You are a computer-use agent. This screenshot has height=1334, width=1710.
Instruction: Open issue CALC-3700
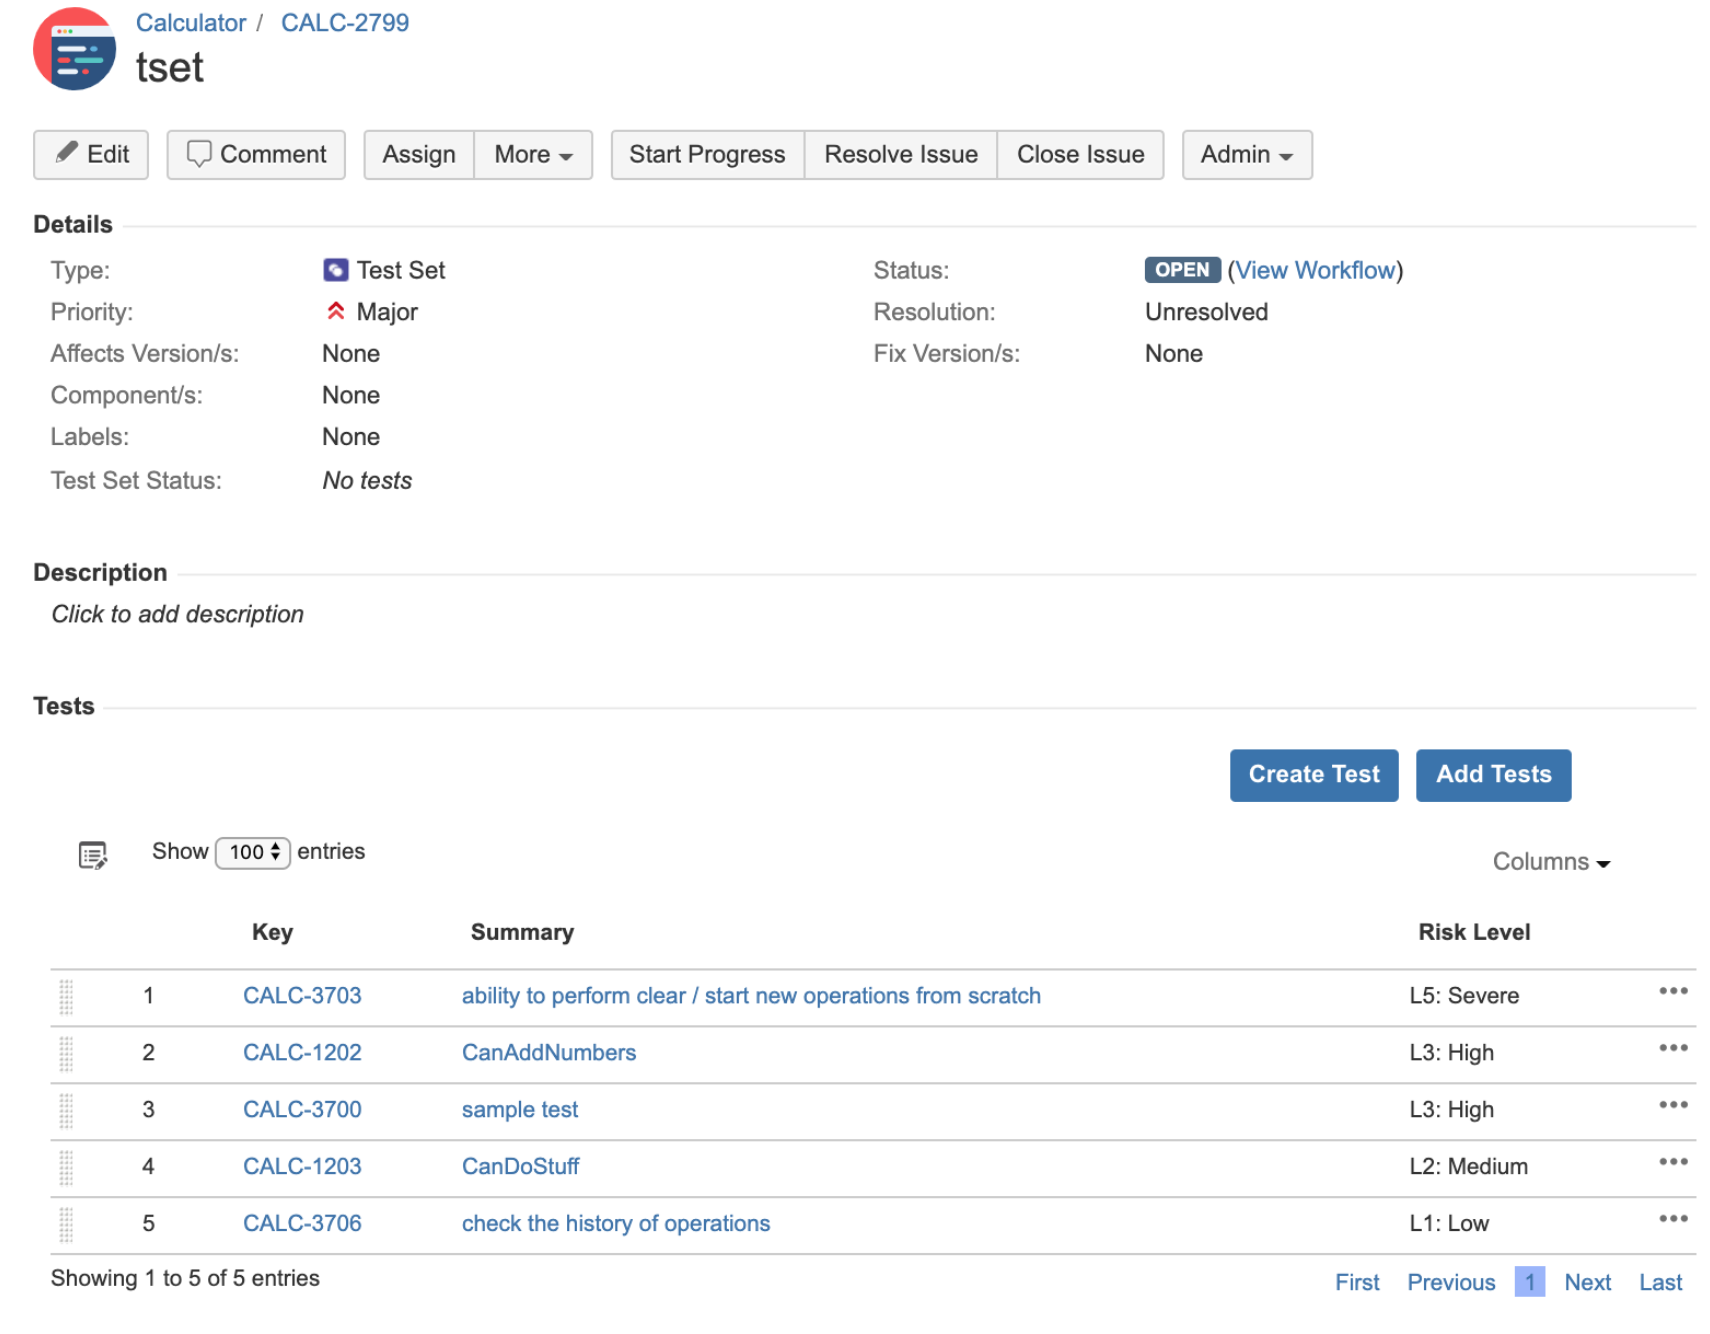point(302,1110)
